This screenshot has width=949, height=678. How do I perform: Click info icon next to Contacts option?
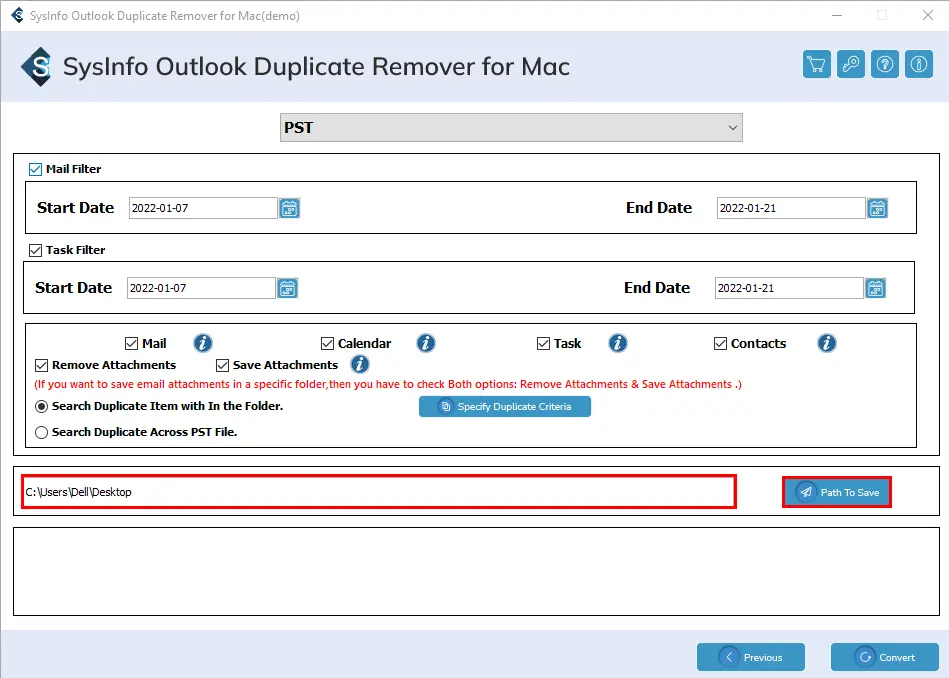[x=827, y=343]
